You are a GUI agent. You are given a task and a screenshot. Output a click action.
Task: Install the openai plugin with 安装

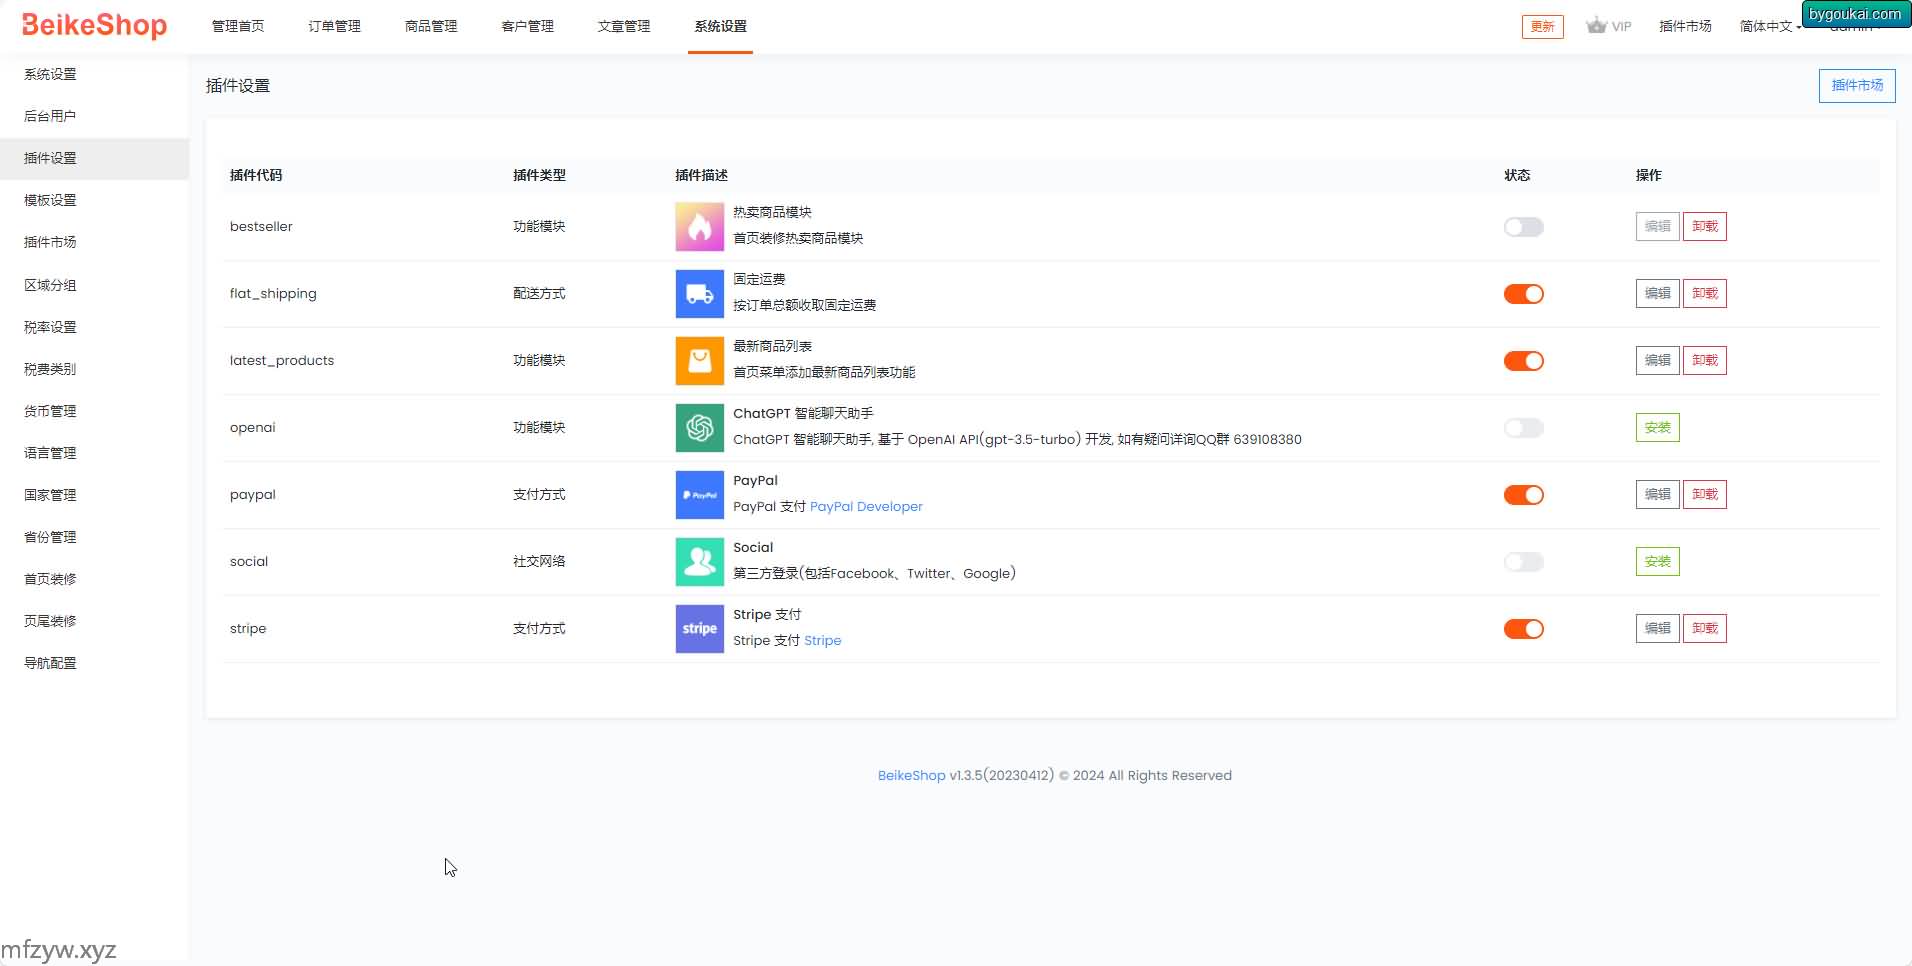[x=1657, y=428]
